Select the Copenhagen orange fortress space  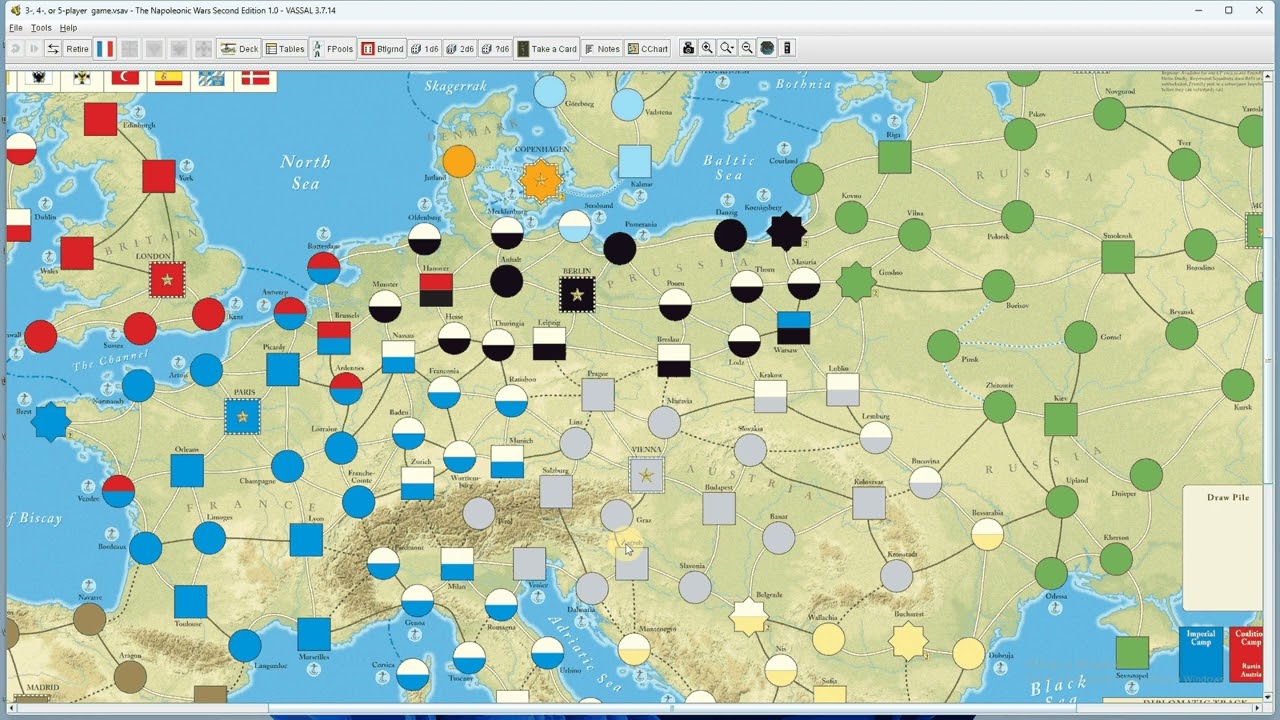[x=541, y=181]
